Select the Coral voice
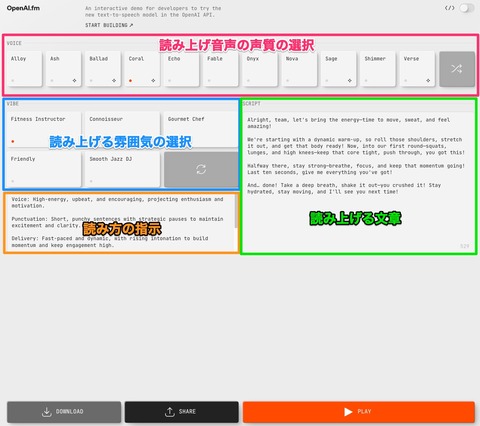Viewport: 480px width, 426px height. tap(142, 69)
